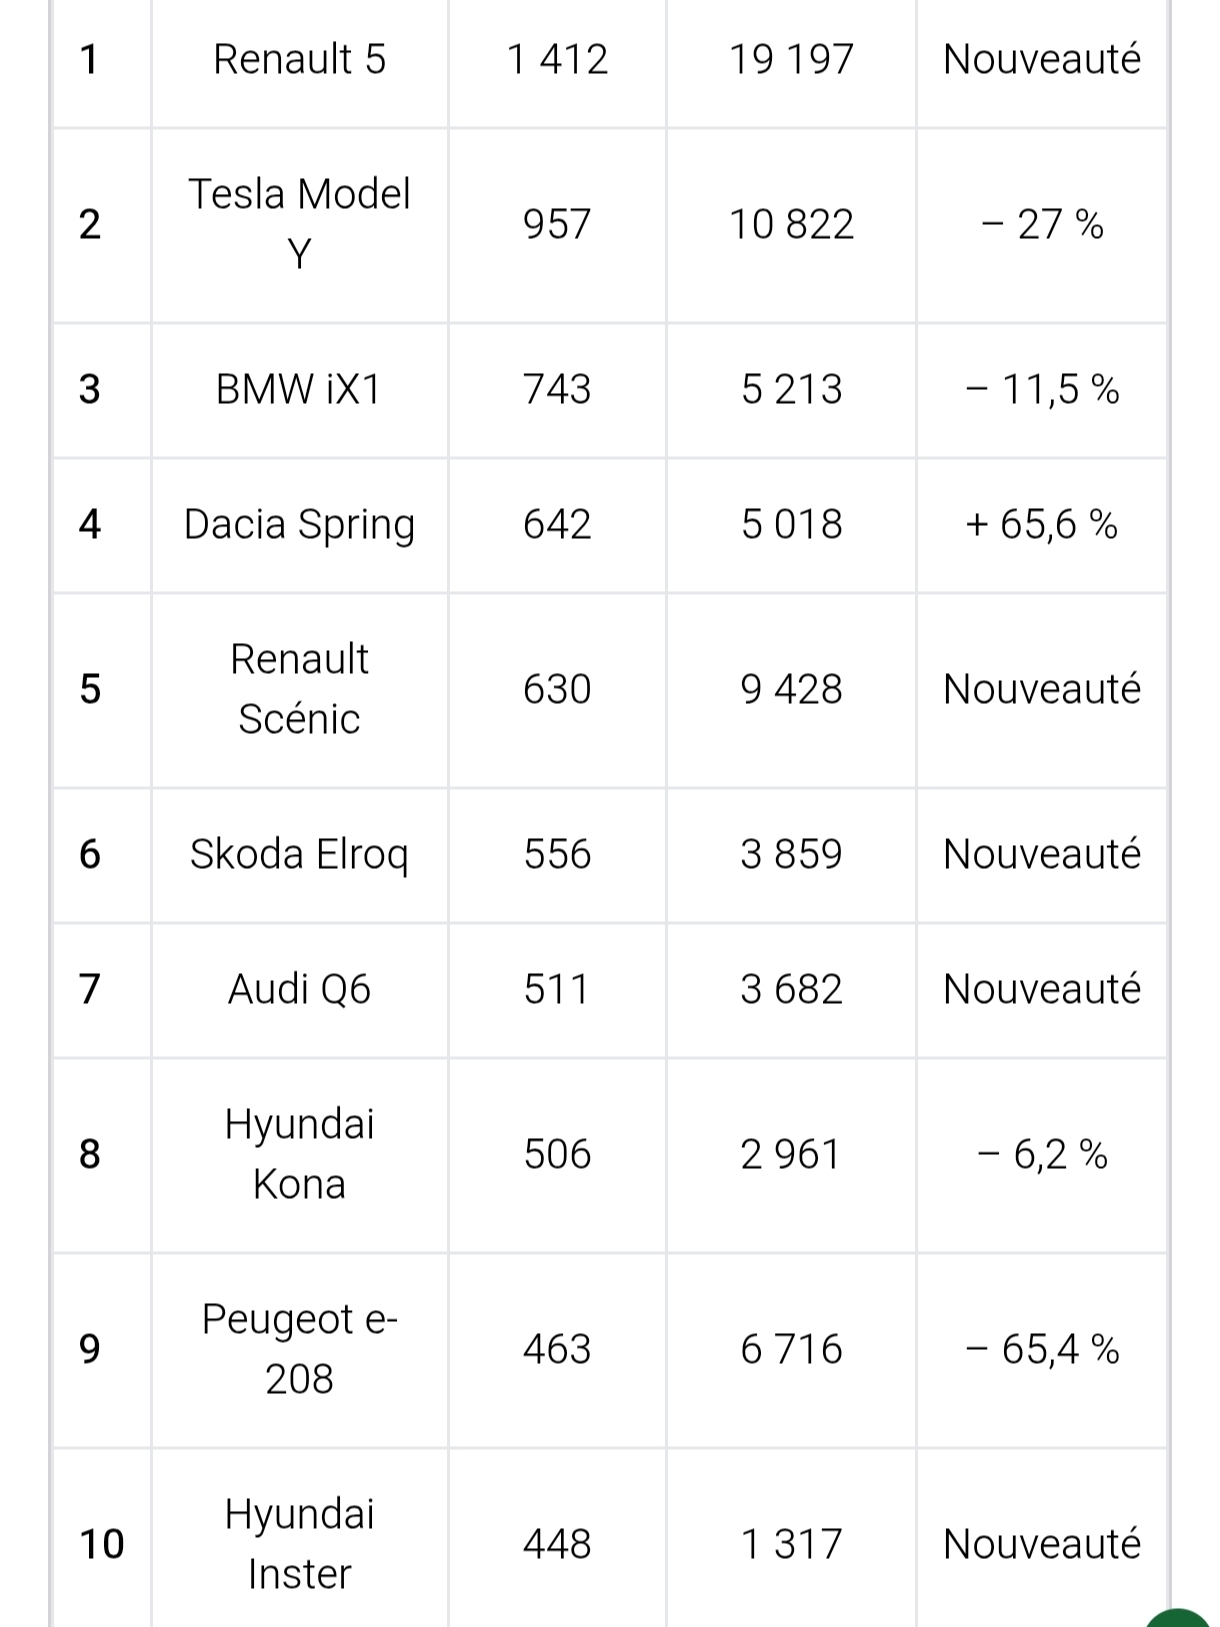Click the − 11,5 % variation cell
The width and height of the screenshot is (1220, 1627).
point(1041,389)
